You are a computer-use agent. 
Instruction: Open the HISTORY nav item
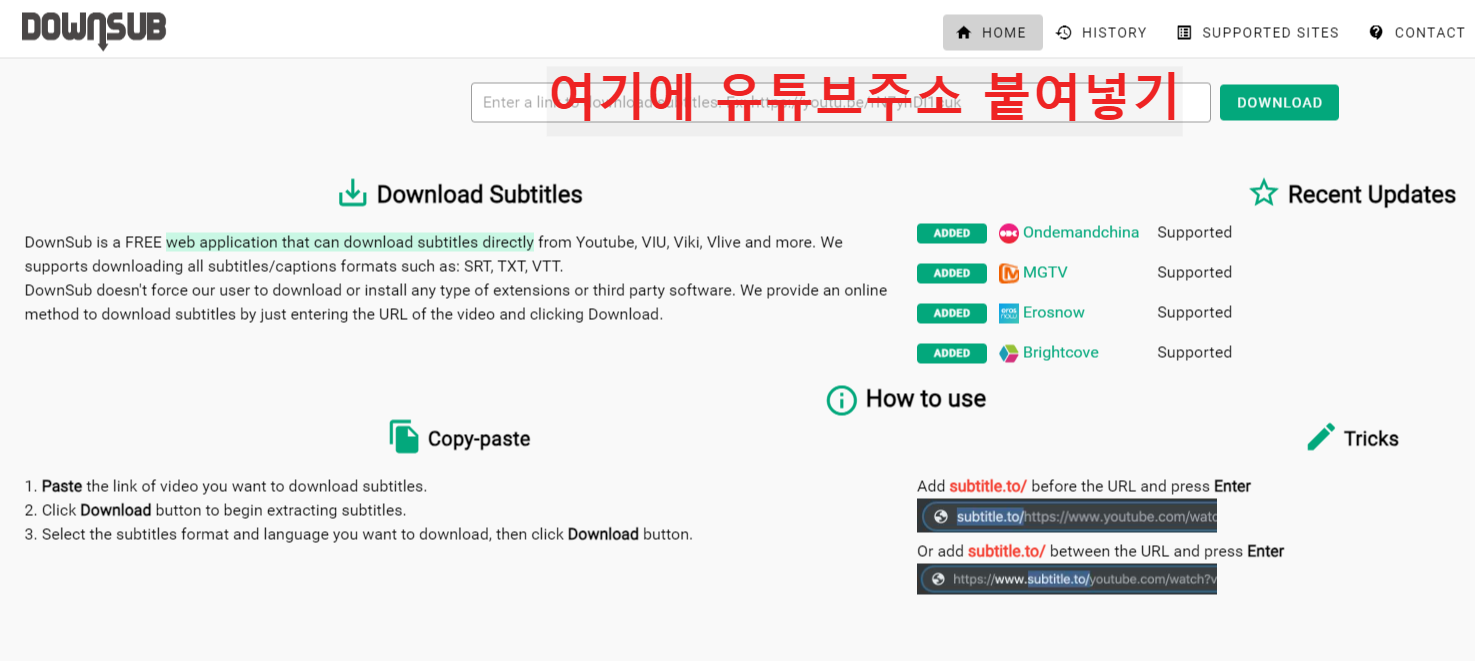1102,32
